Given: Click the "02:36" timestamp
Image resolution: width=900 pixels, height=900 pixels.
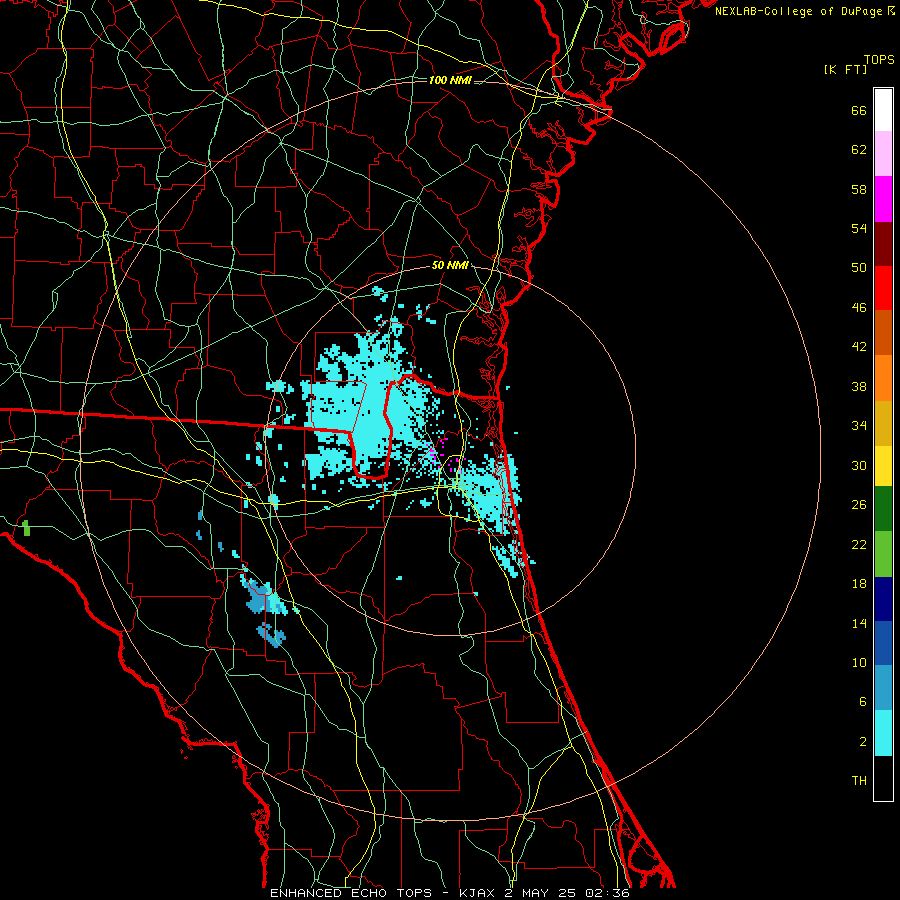Looking at the screenshot, I should [607, 893].
